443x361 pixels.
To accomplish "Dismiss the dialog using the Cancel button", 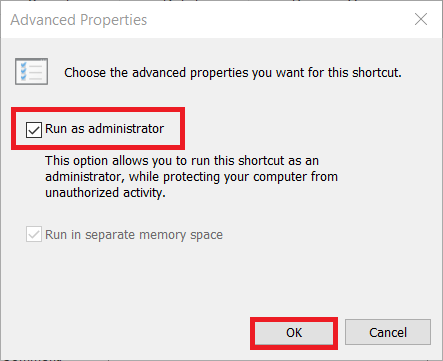I will pyautogui.click(x=388, y=332).
